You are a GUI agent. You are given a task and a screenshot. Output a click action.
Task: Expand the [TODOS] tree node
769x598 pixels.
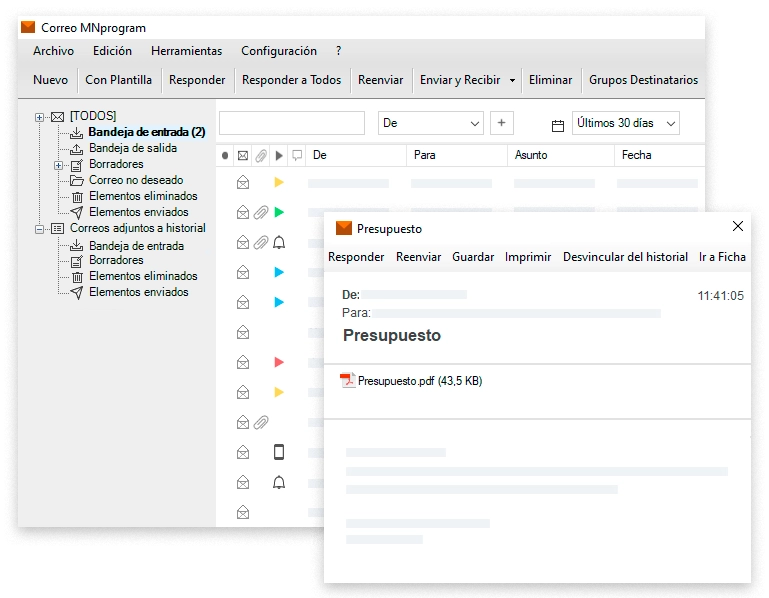pos(40,117)
